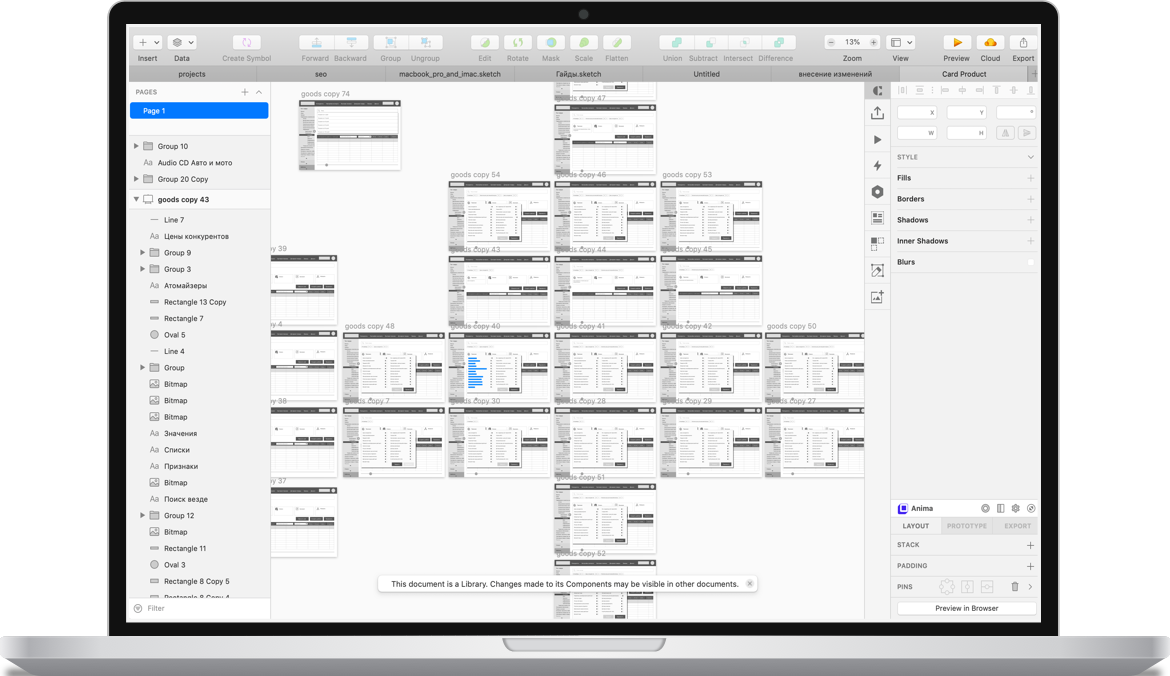Switch to the Untitled document tab
The height and width of the screenshot is (676, 1170).
pyautogui.click(x=707, y=74)
